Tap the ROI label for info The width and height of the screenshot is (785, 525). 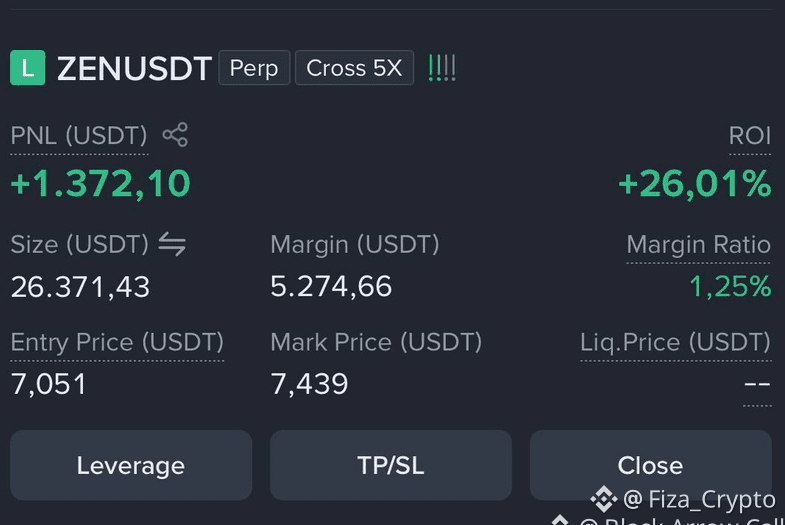pyautogui.click(x=750, y=136)
